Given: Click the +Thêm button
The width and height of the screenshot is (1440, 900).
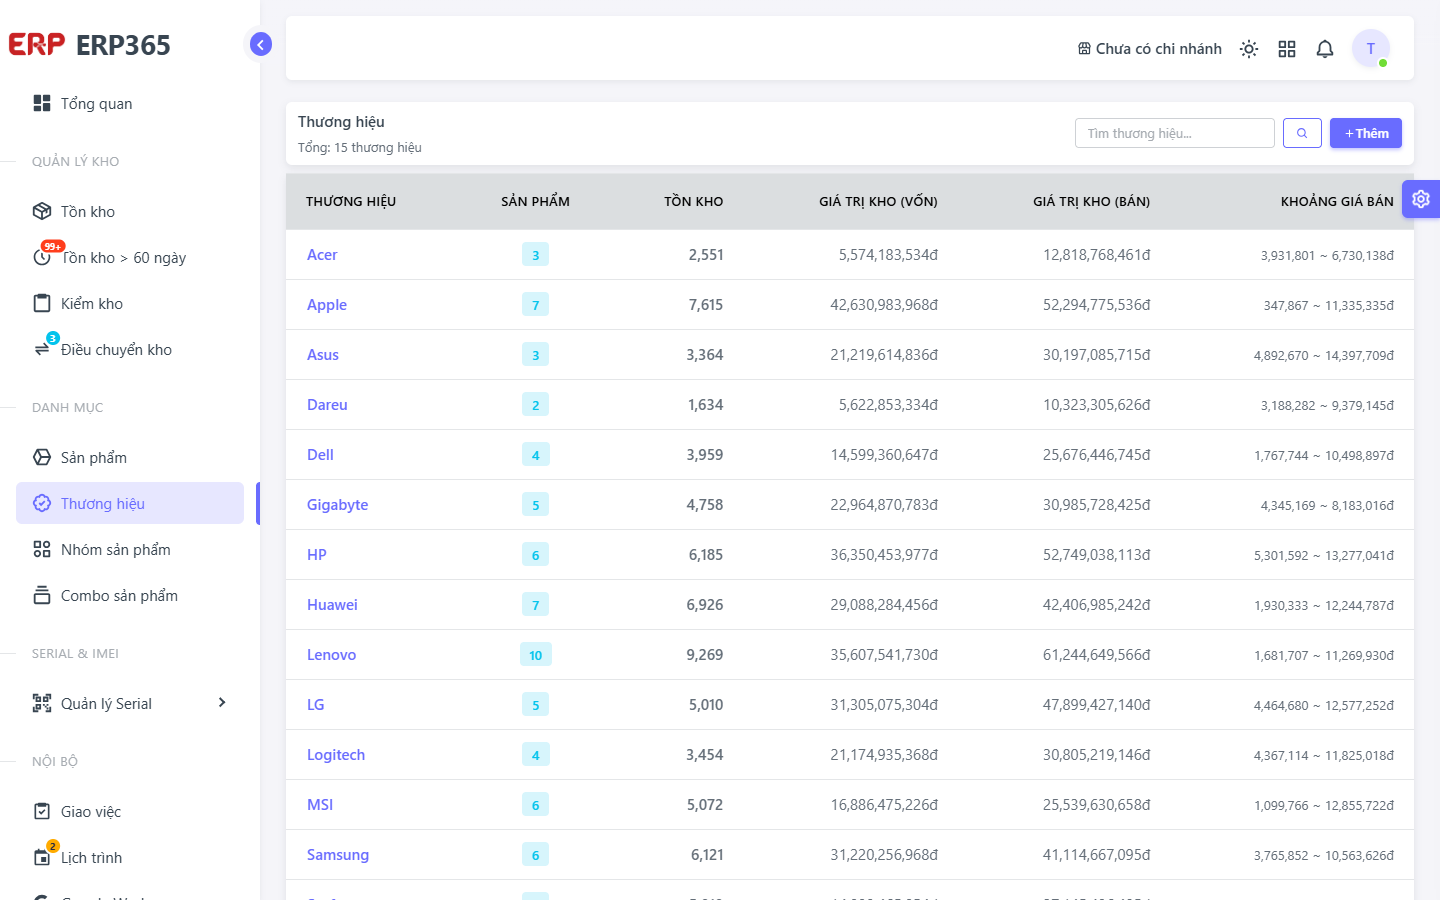Looking at the screenshot, I should tap(1366, 133).
